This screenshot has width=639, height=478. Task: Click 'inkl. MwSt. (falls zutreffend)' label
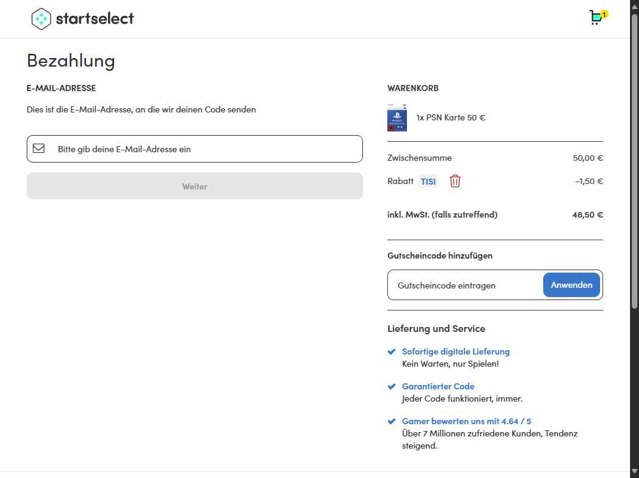click(442, 214)
